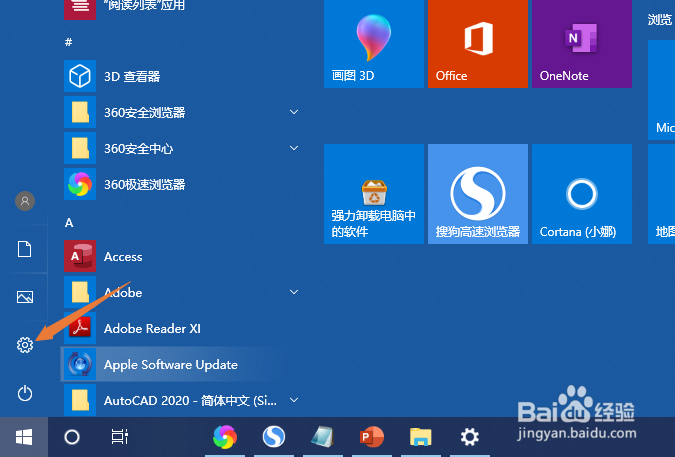
Task: Click the Windows Start button
Action: 24,437
